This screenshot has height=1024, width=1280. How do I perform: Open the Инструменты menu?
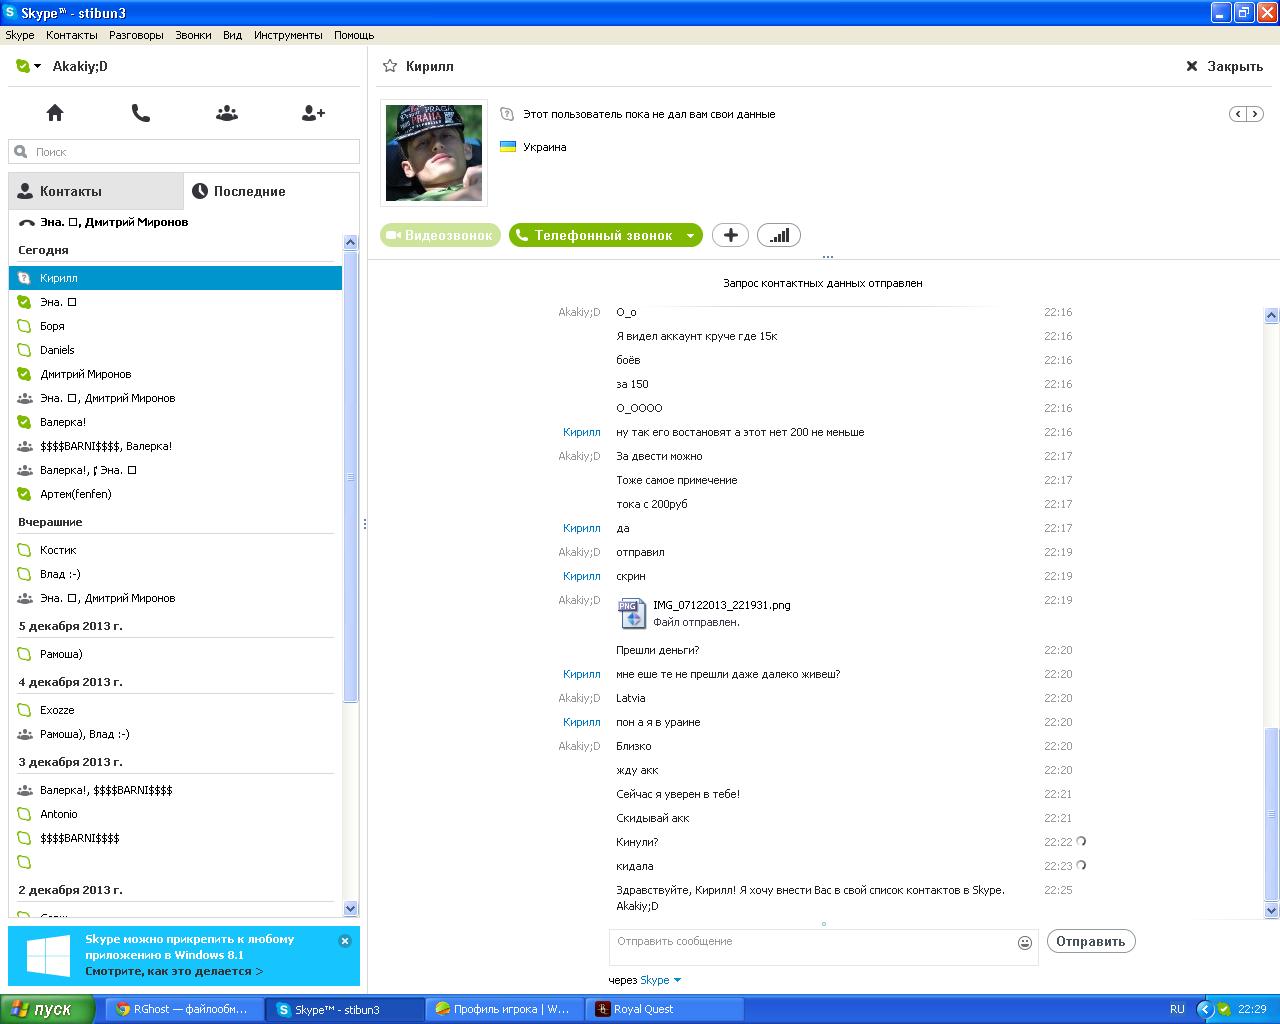(x=288, y=35)
